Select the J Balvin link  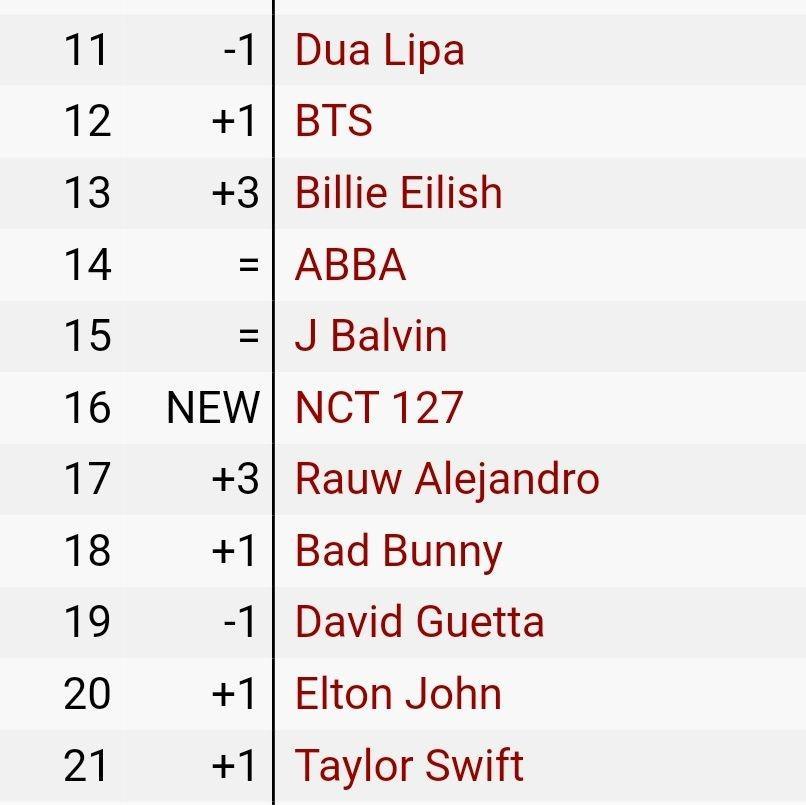[x=371, y=336]
